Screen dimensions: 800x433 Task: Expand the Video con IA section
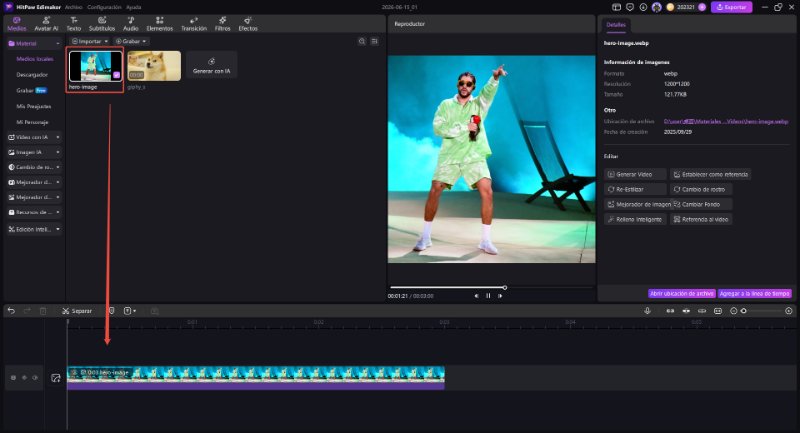(x=34, y=137)
